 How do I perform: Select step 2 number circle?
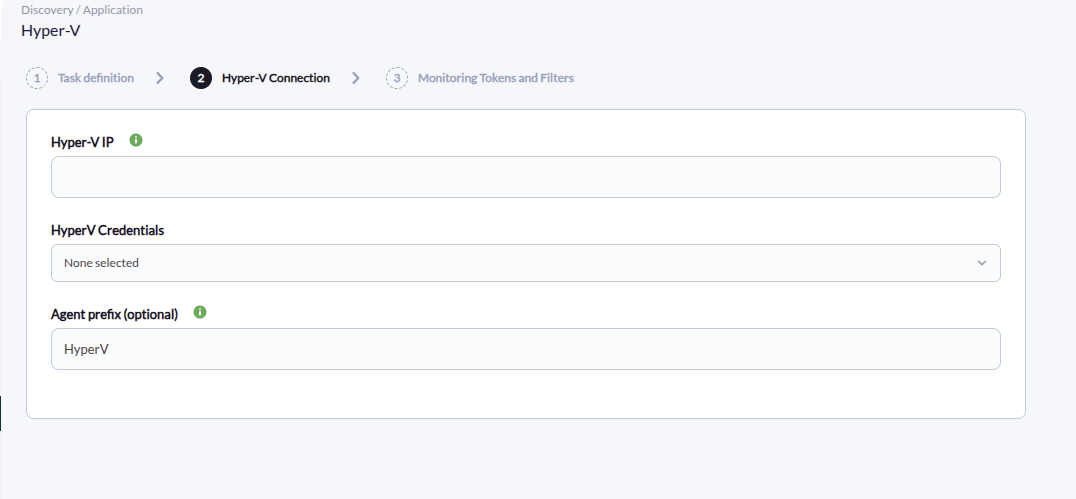[x=201, y=78]
